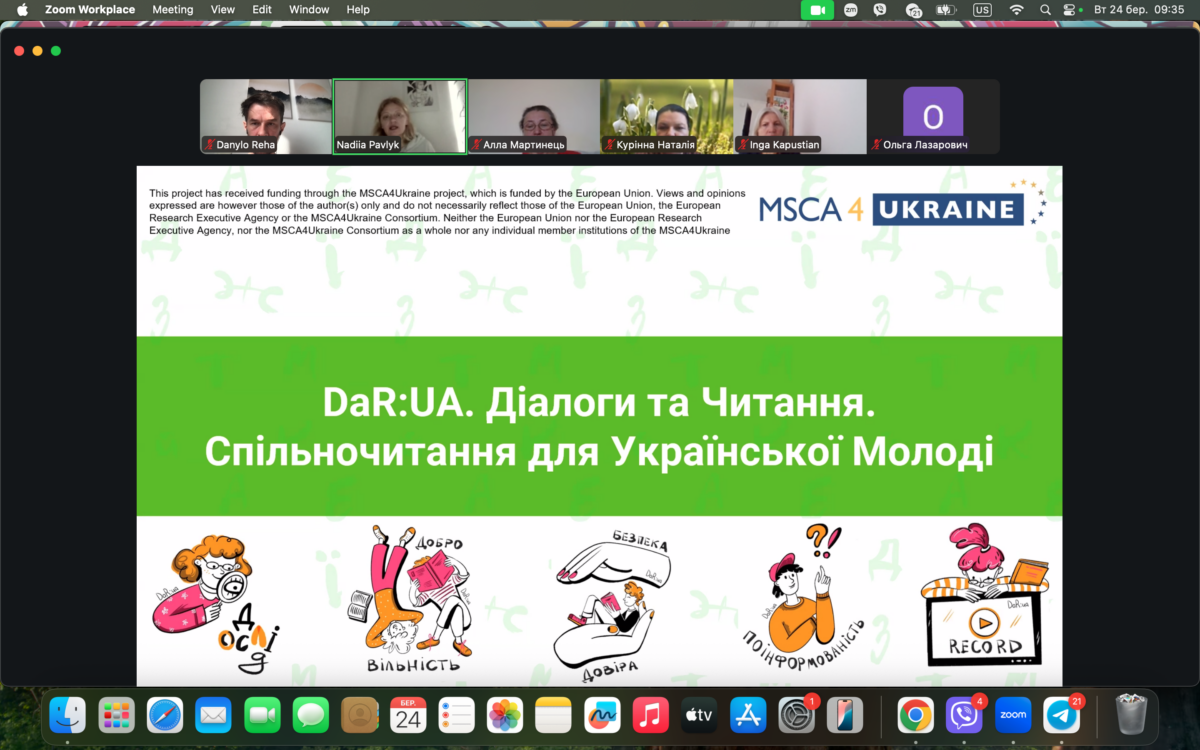Open the View menu
This screenshot has width=1200, height=750.
click(223, 10)
